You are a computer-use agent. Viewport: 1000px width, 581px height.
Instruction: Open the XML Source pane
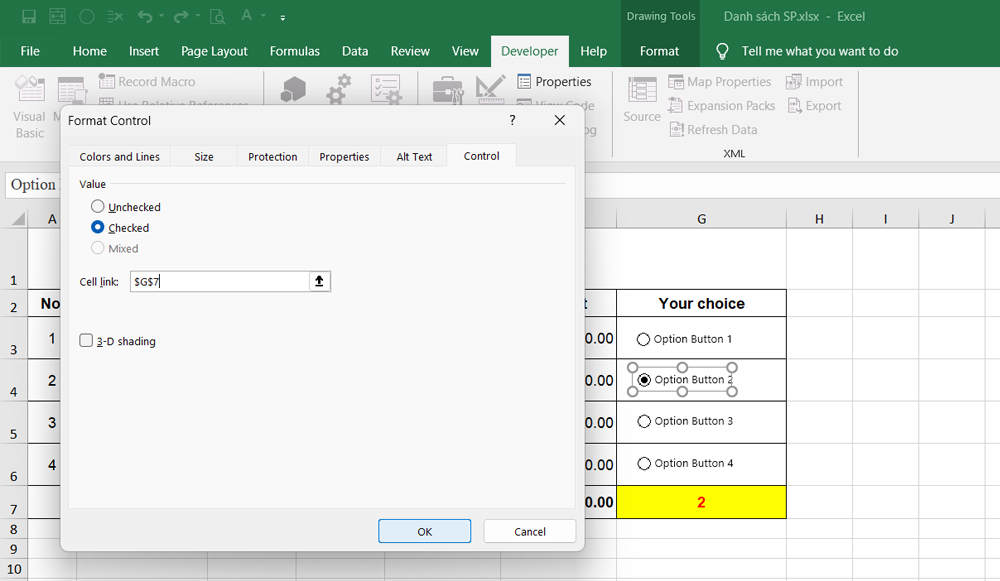(x=642, y=99)
